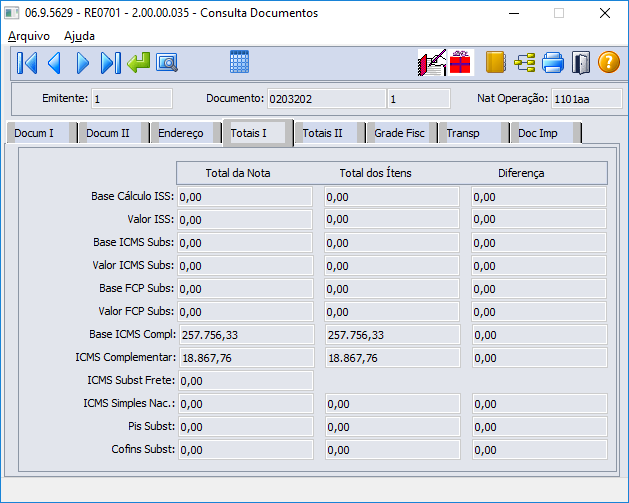Click the notes pencil icon

[x=432, y=63]
